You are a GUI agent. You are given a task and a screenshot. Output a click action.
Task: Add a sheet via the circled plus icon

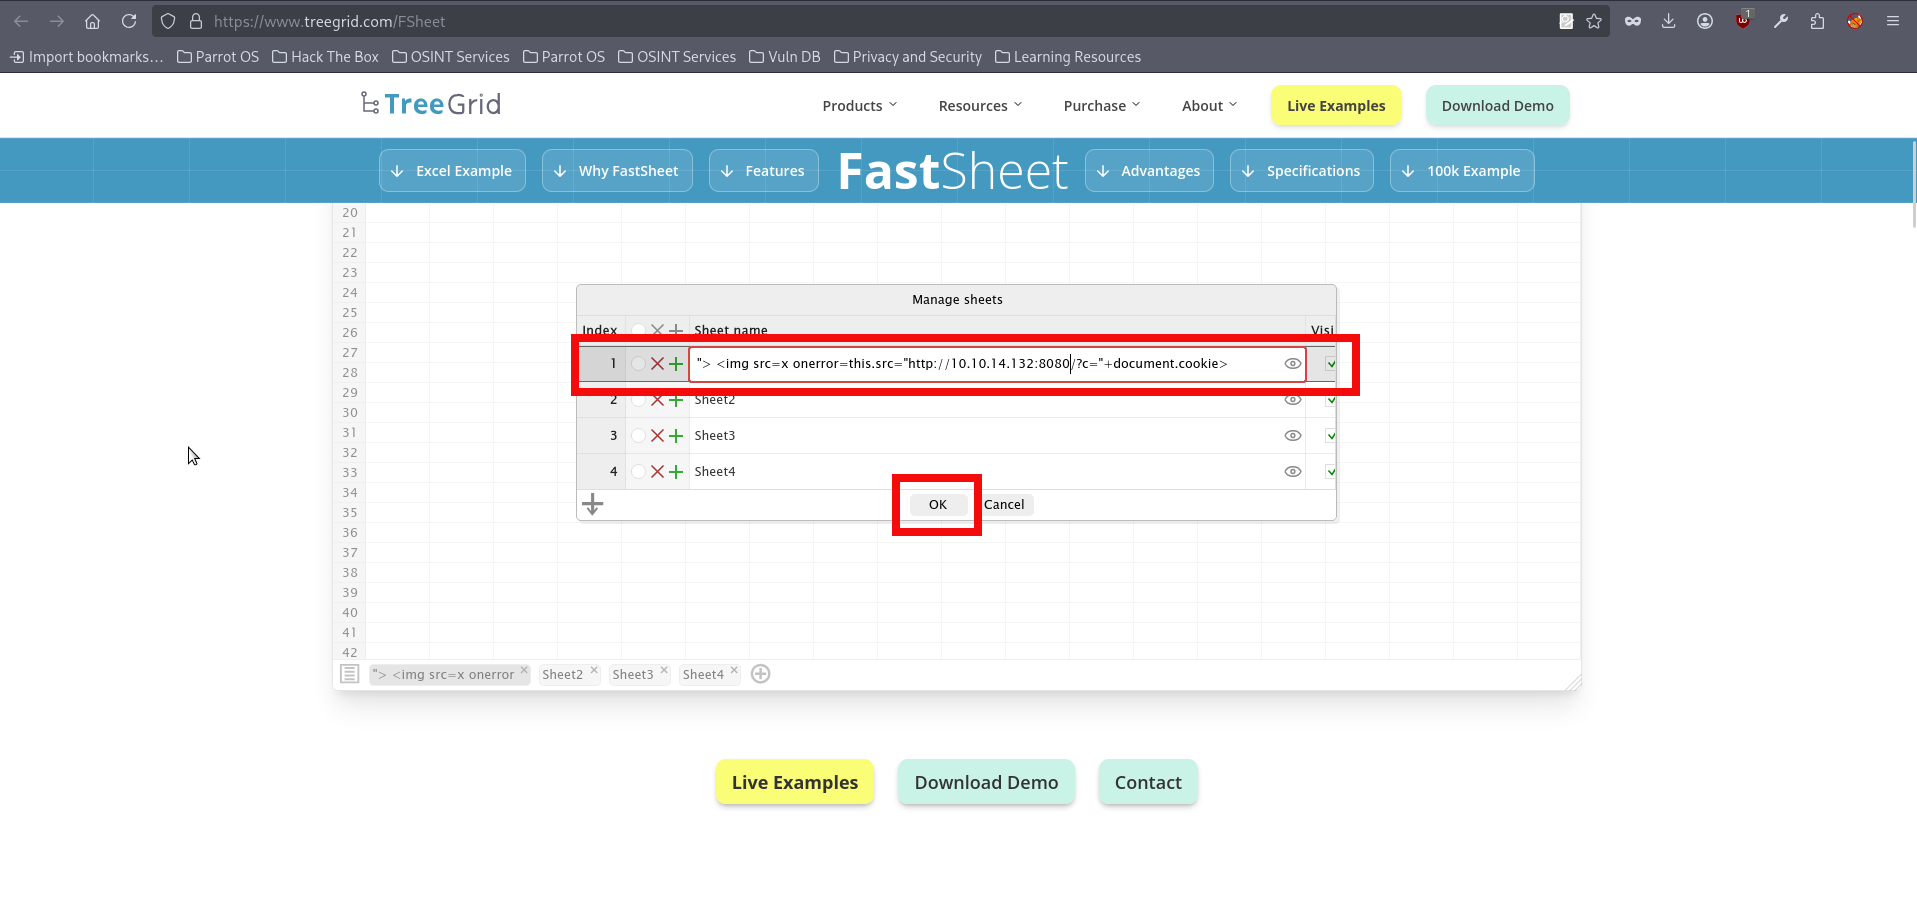pos(760,673)
